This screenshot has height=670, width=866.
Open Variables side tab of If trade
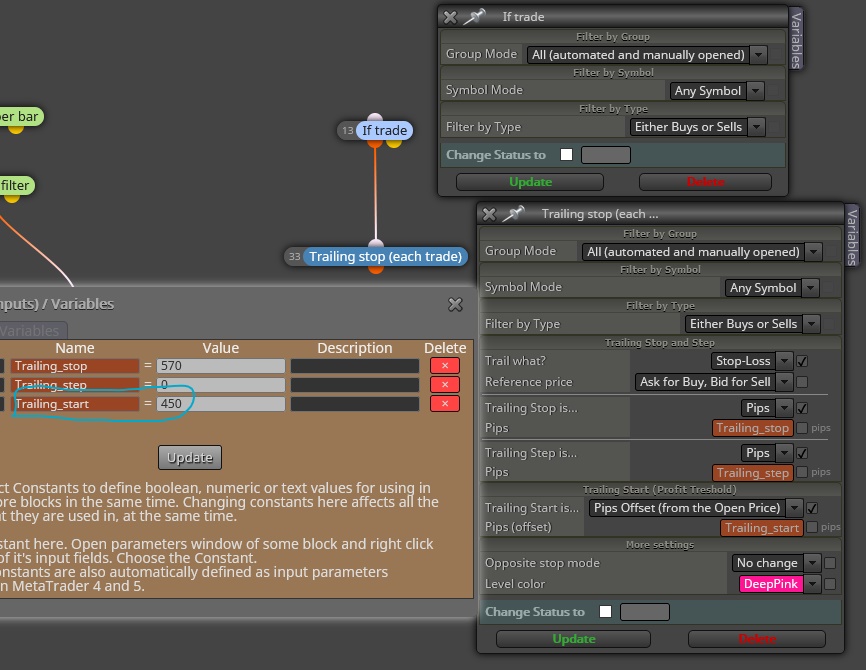[796, 40]
